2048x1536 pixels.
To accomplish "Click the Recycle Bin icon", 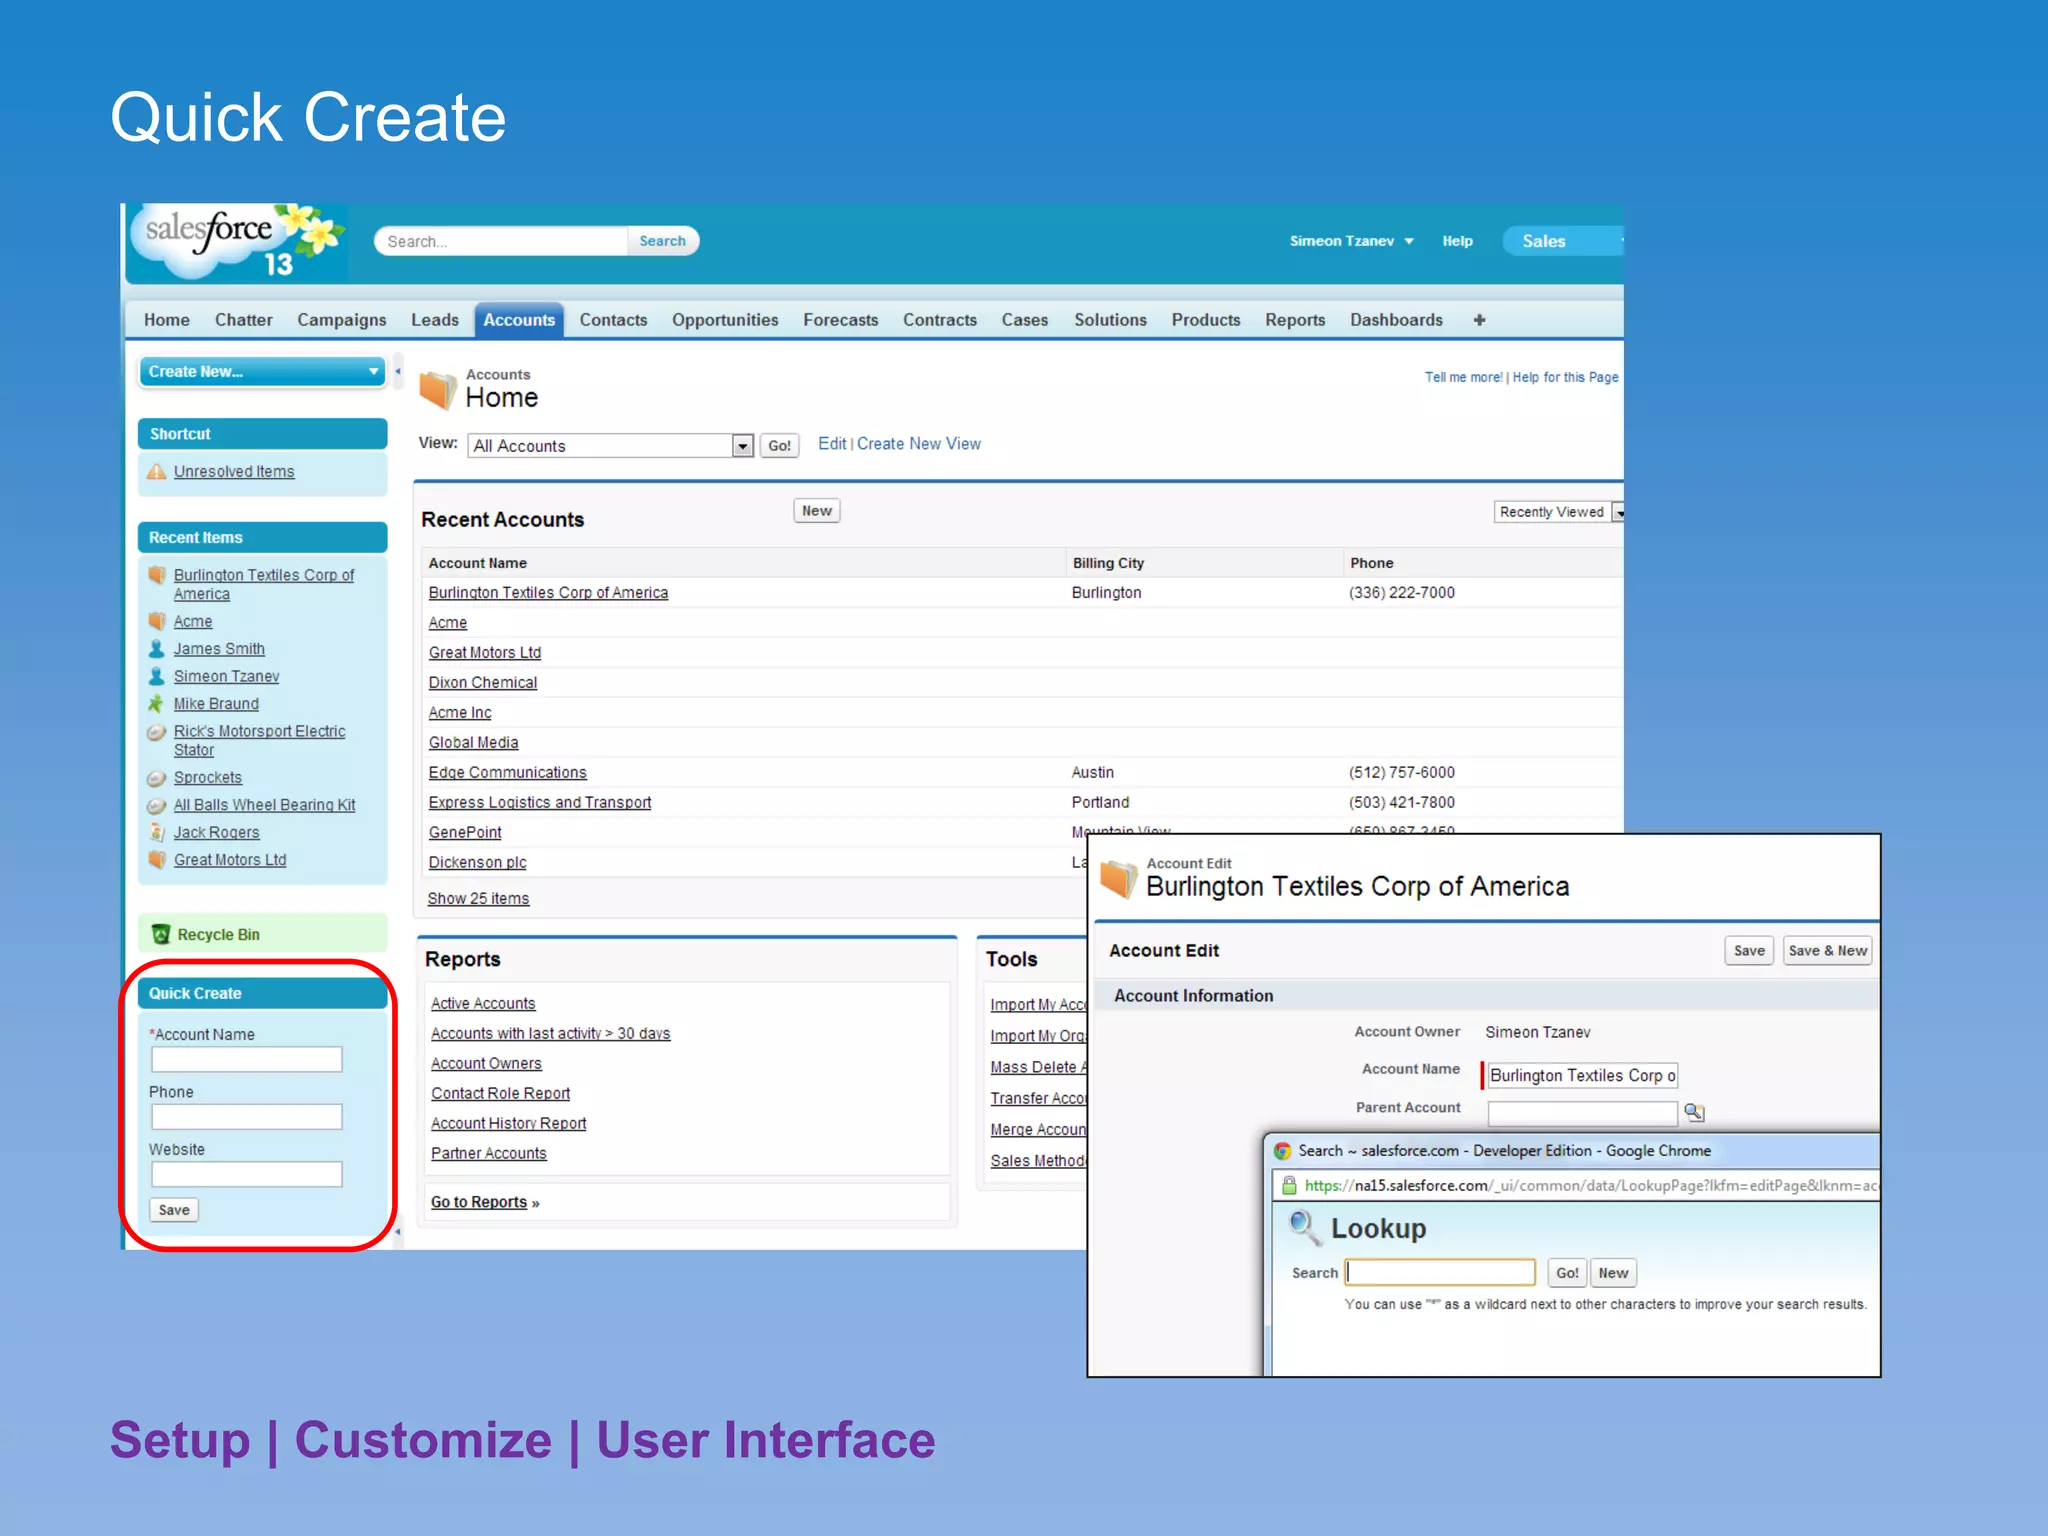I will (161, 934).
